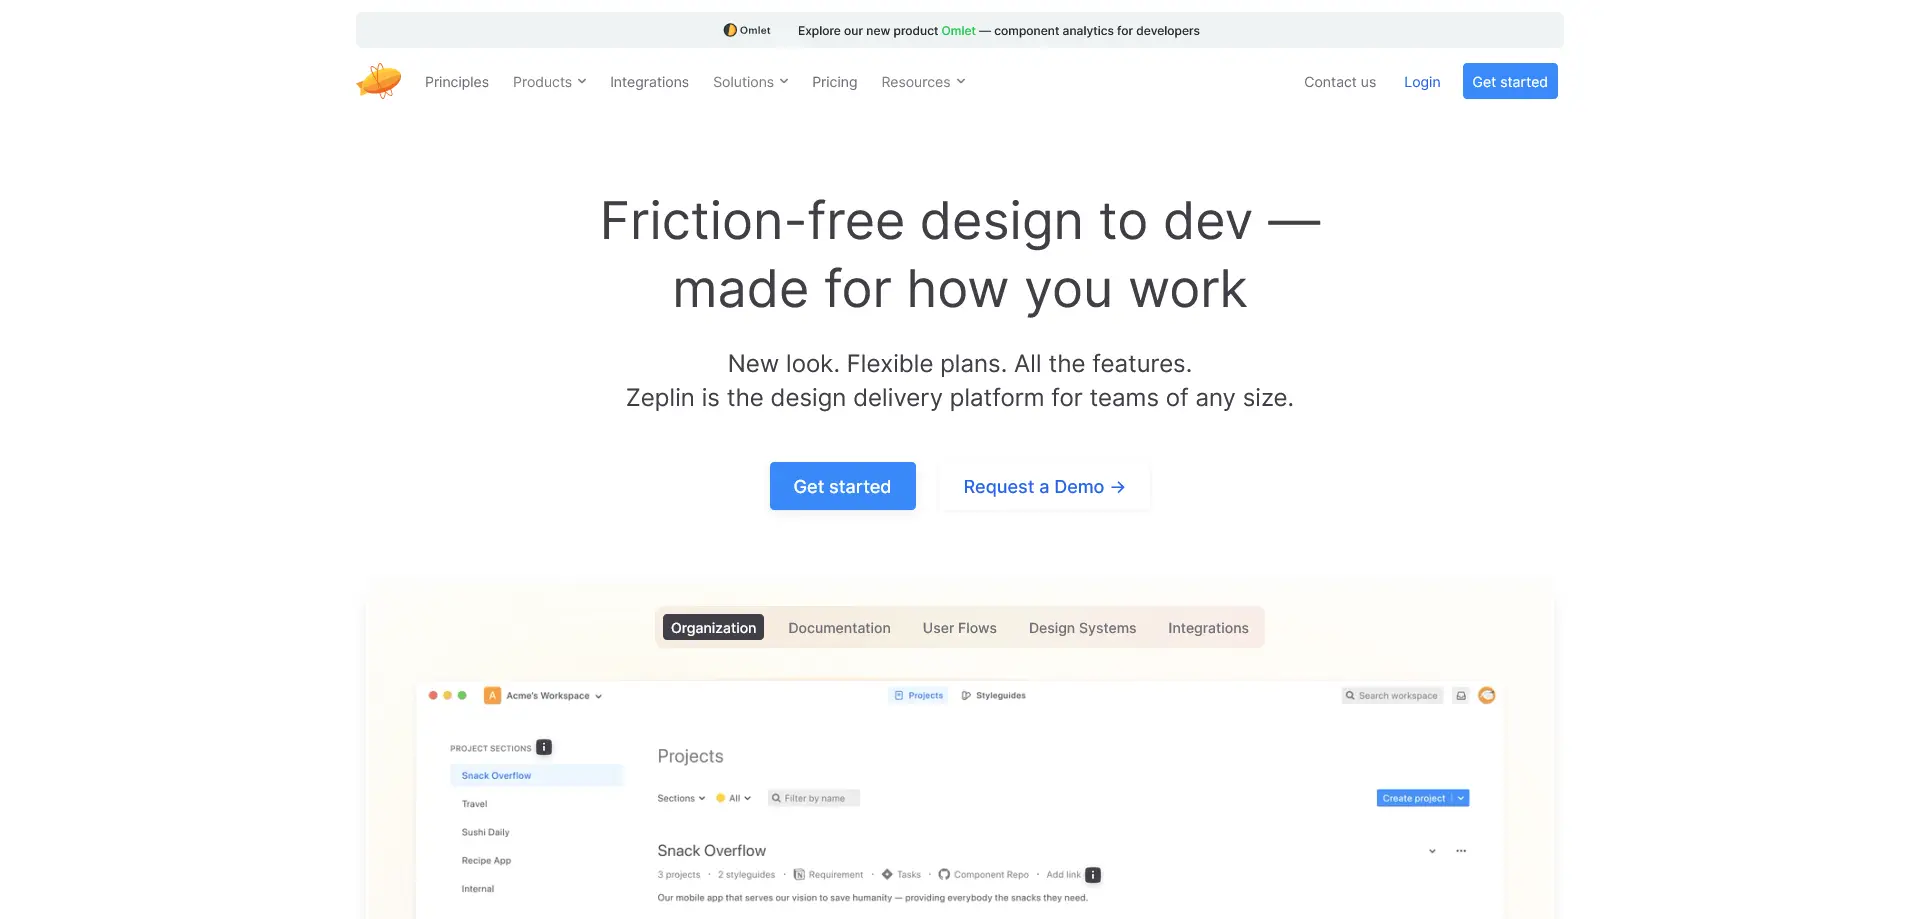Follow the green Omlet link in the banner

point(958,31)
